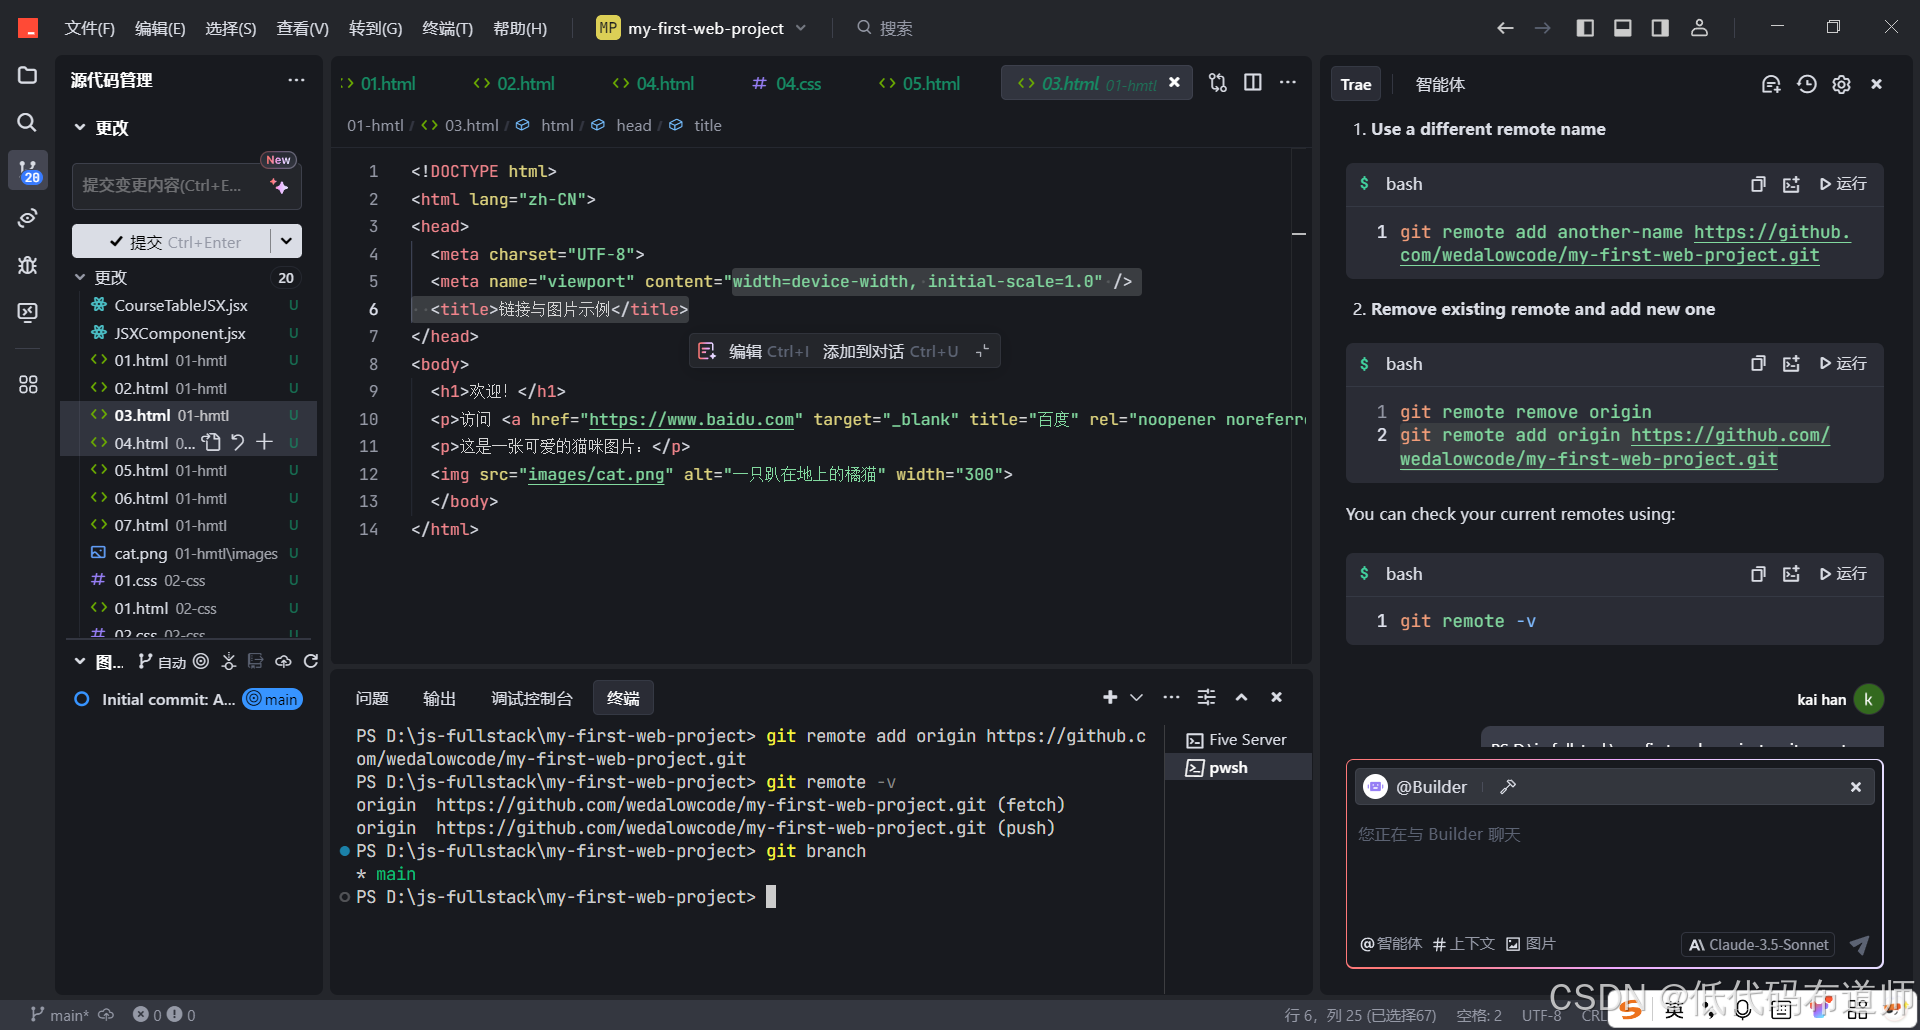
Task: Click the send message paper plane icon
Action: point(1859,944)
